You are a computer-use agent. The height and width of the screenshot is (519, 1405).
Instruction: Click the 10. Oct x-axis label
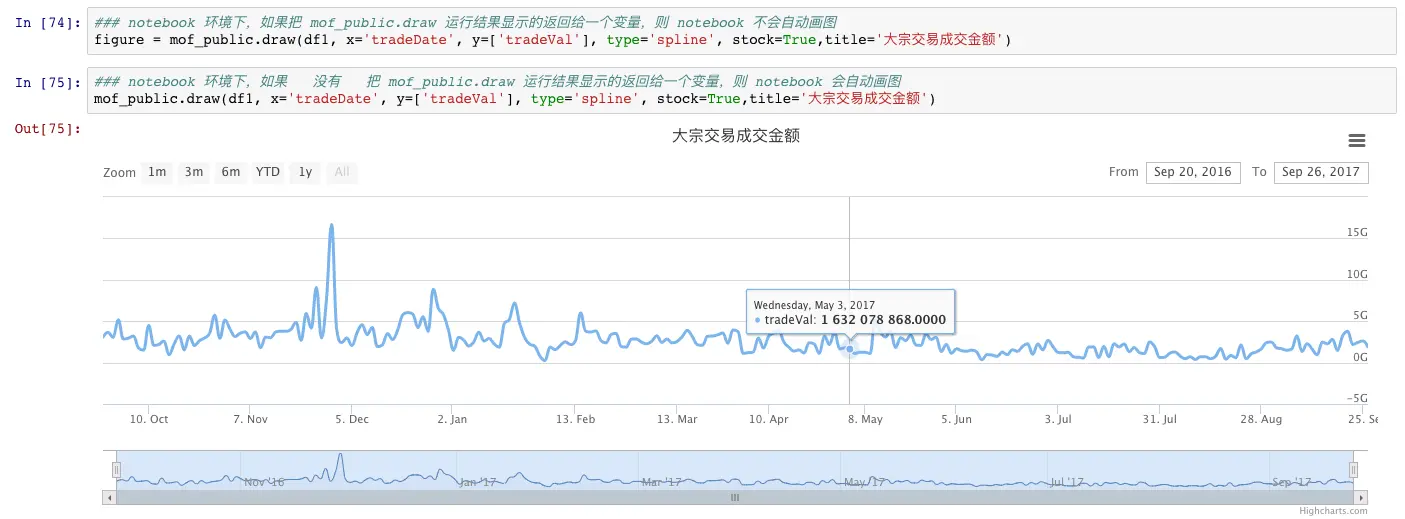[x=149, y=419]
